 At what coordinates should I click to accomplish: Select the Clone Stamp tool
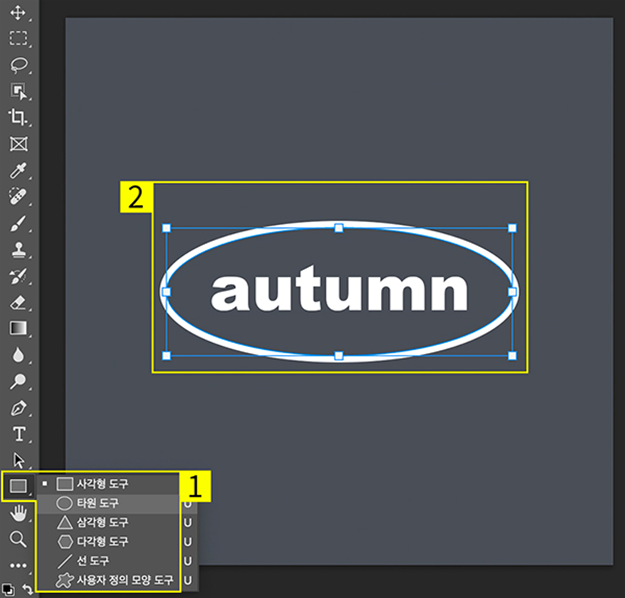[x=18, y=250]
